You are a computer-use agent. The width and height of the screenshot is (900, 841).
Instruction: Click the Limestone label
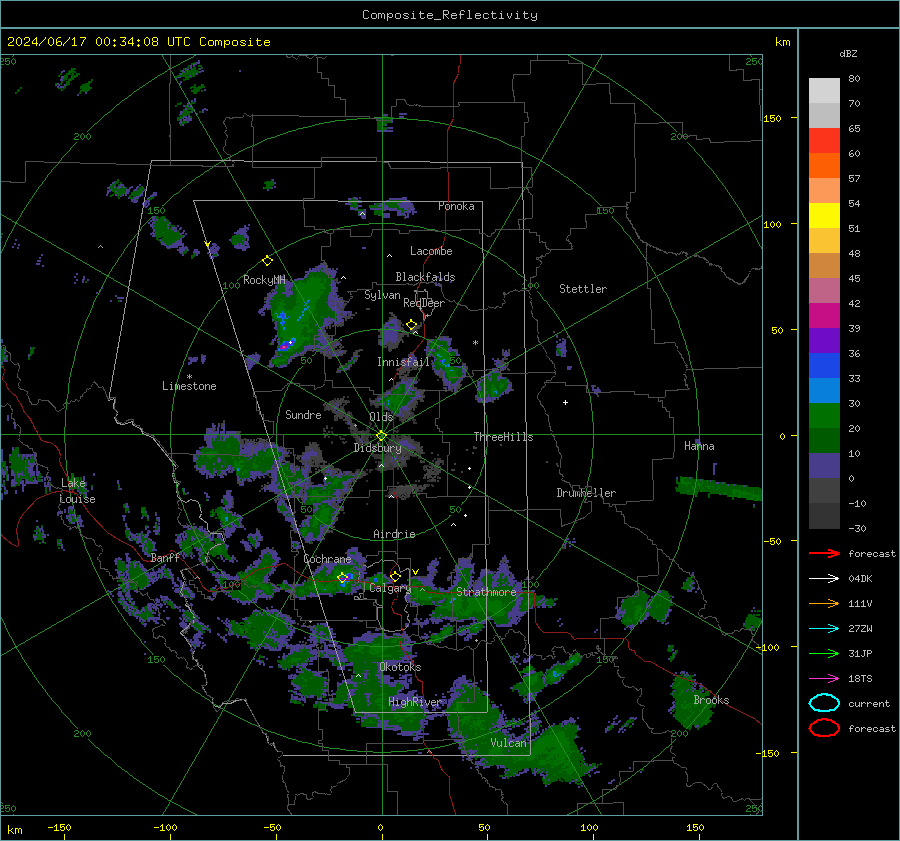point(189,386)
